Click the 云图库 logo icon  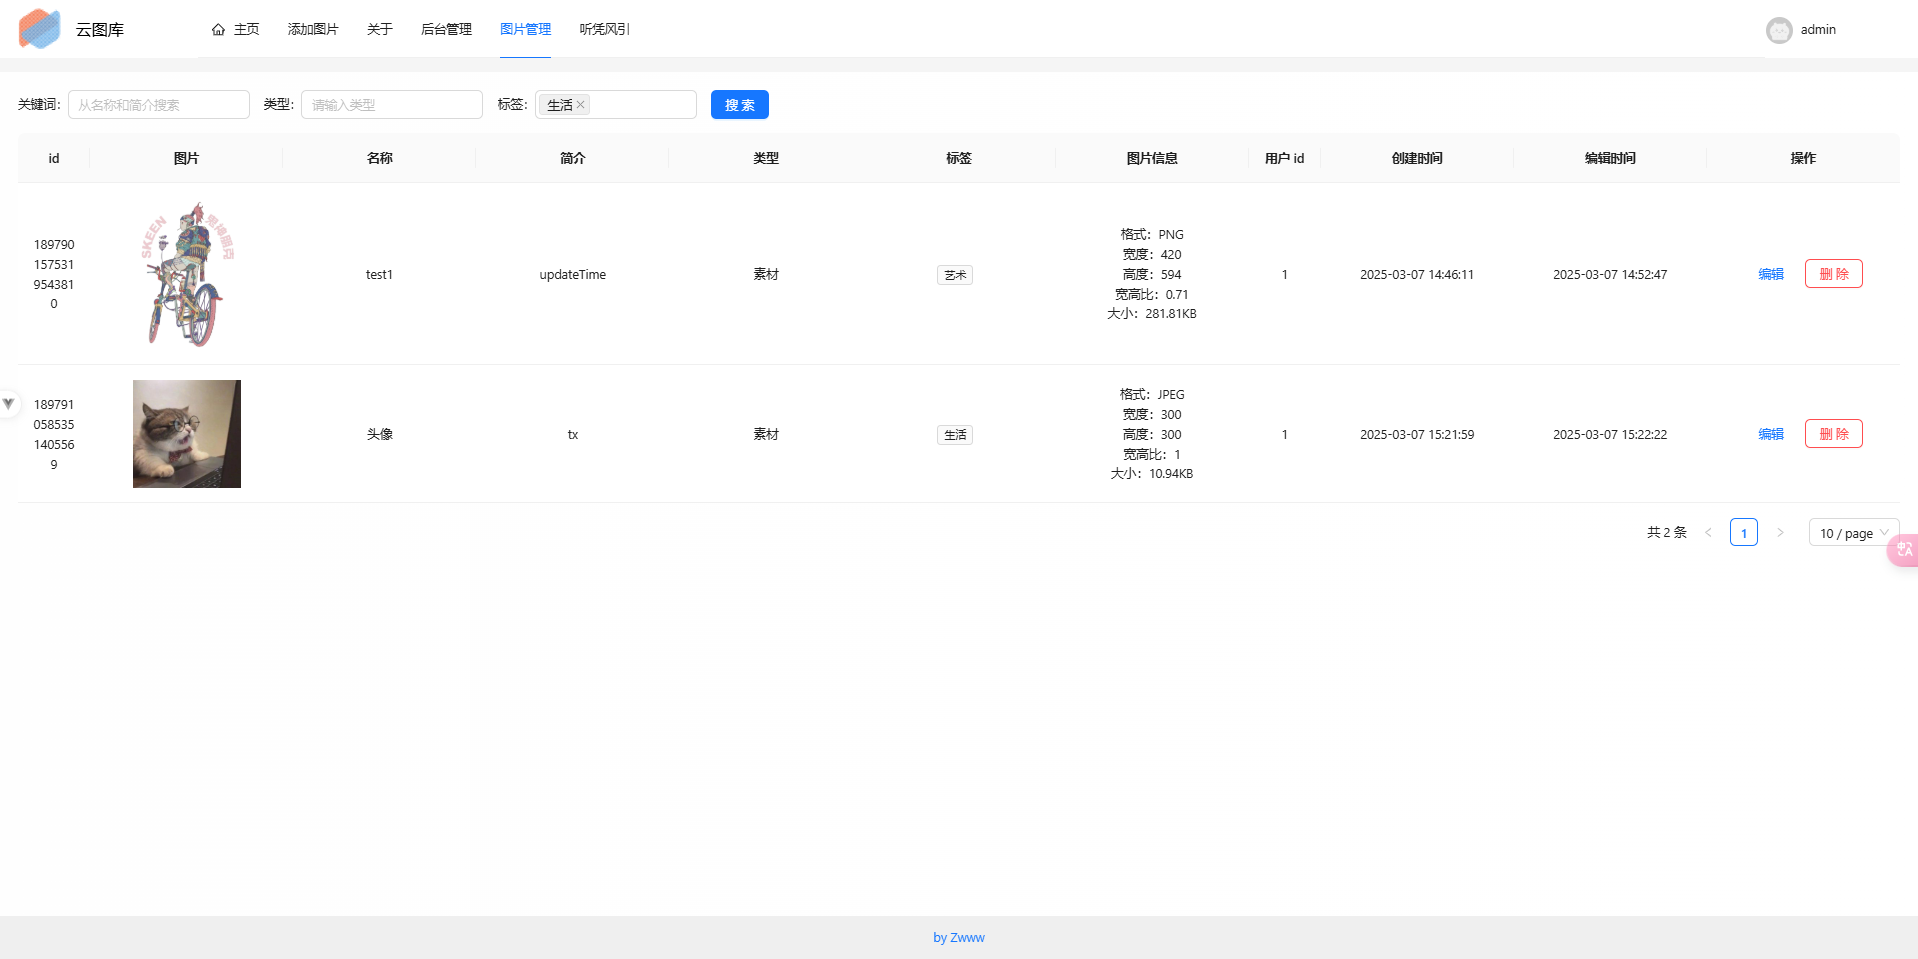[x=40, y=29]
